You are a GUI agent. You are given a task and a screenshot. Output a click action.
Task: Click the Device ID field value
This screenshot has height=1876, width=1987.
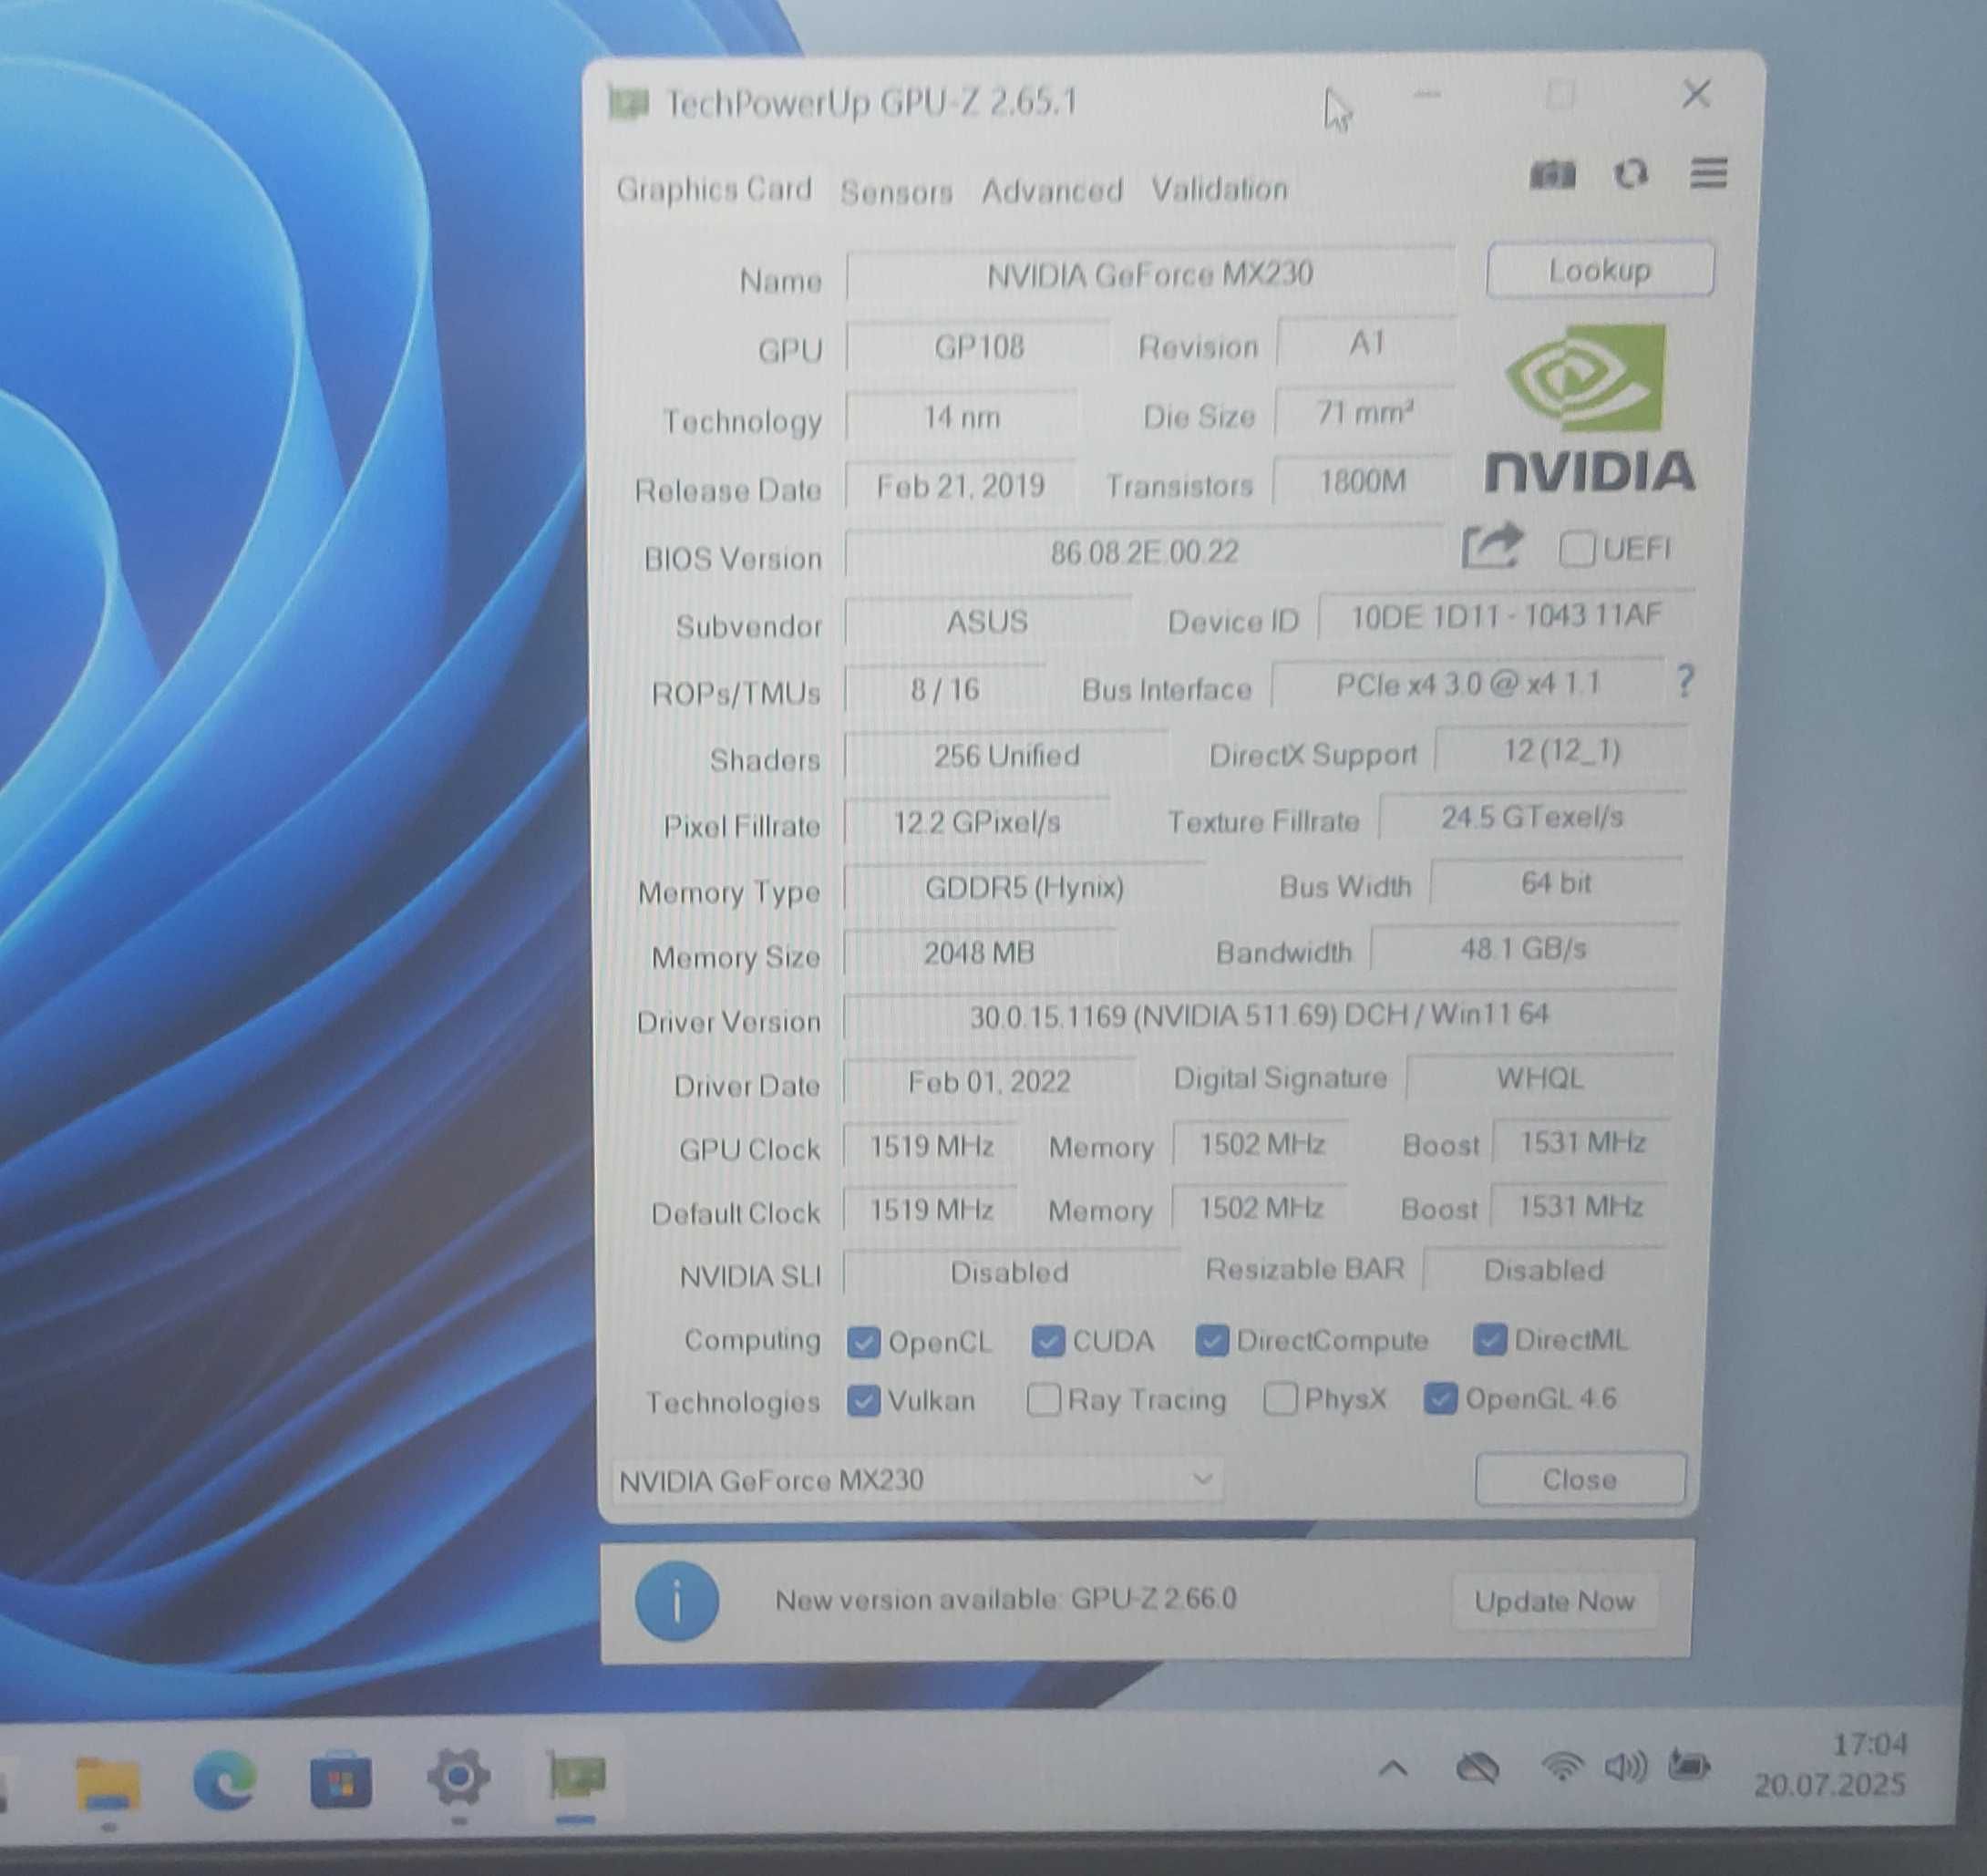(1506, 616)
